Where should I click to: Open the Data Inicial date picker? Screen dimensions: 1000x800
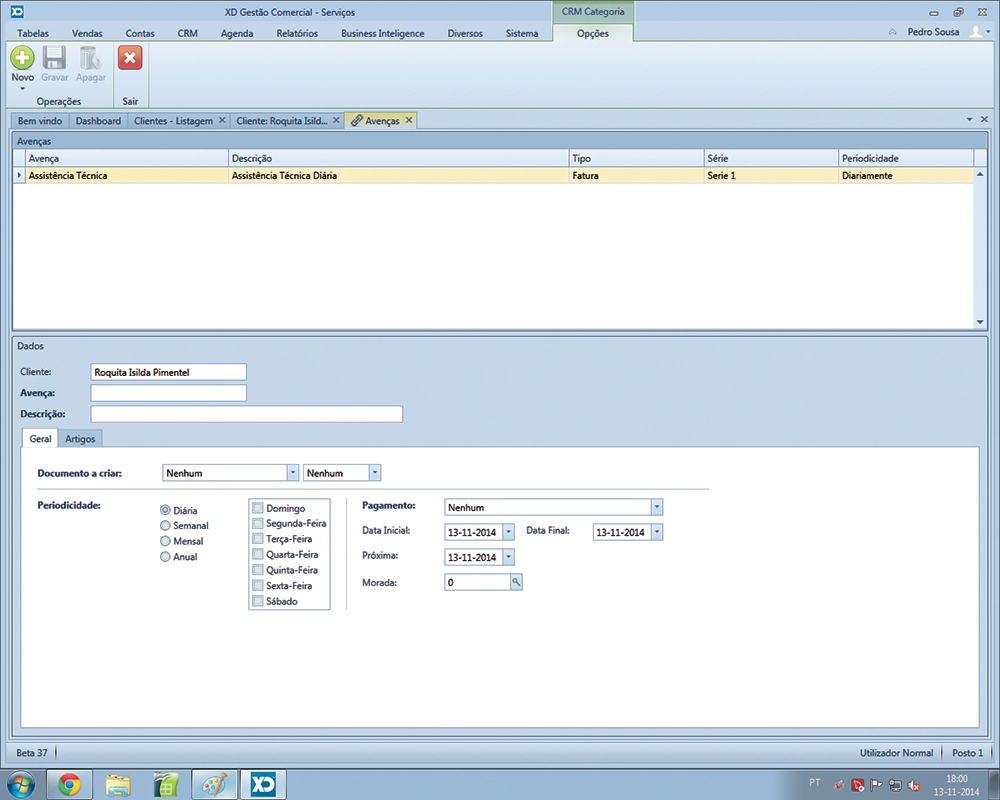click(508, 532)
